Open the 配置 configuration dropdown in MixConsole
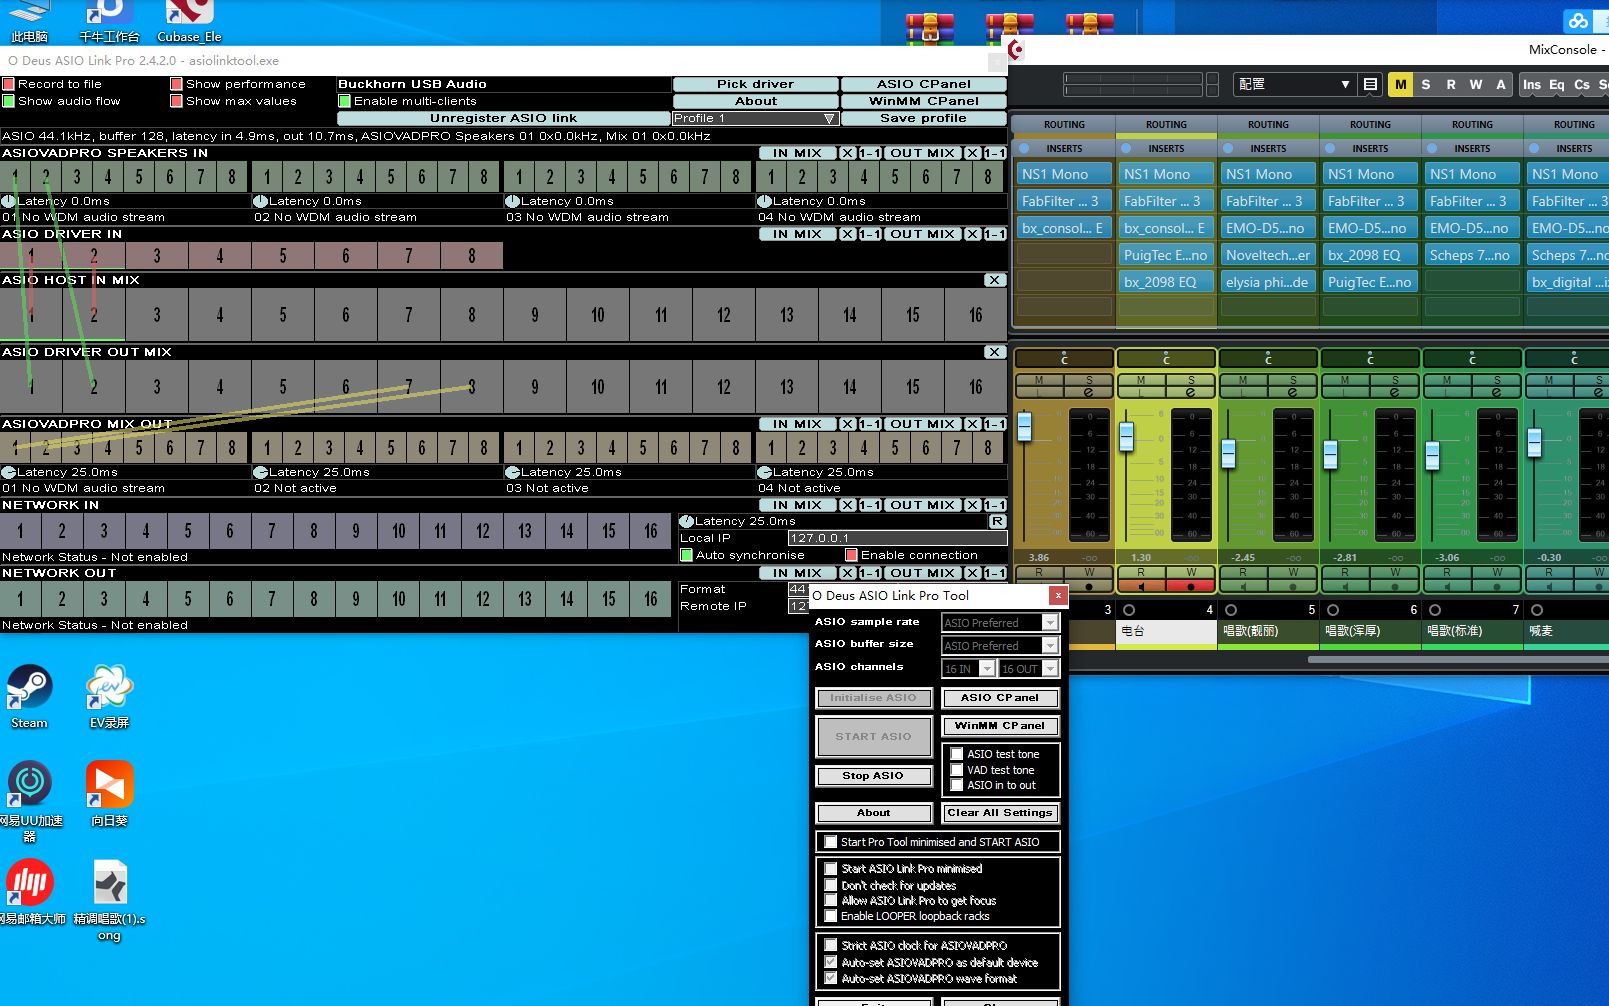The image size is (1609, 1006). pos(1294,85)
